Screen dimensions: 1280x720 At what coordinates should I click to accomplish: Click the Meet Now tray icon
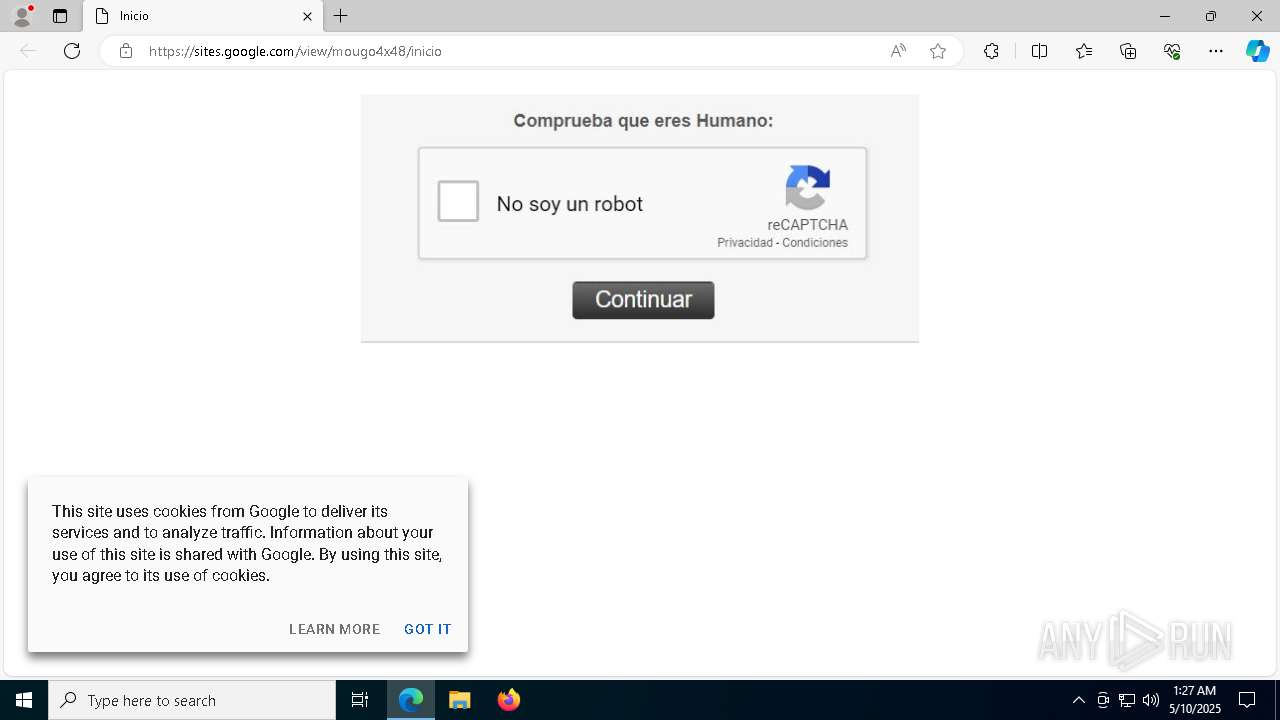point(1103,700)
